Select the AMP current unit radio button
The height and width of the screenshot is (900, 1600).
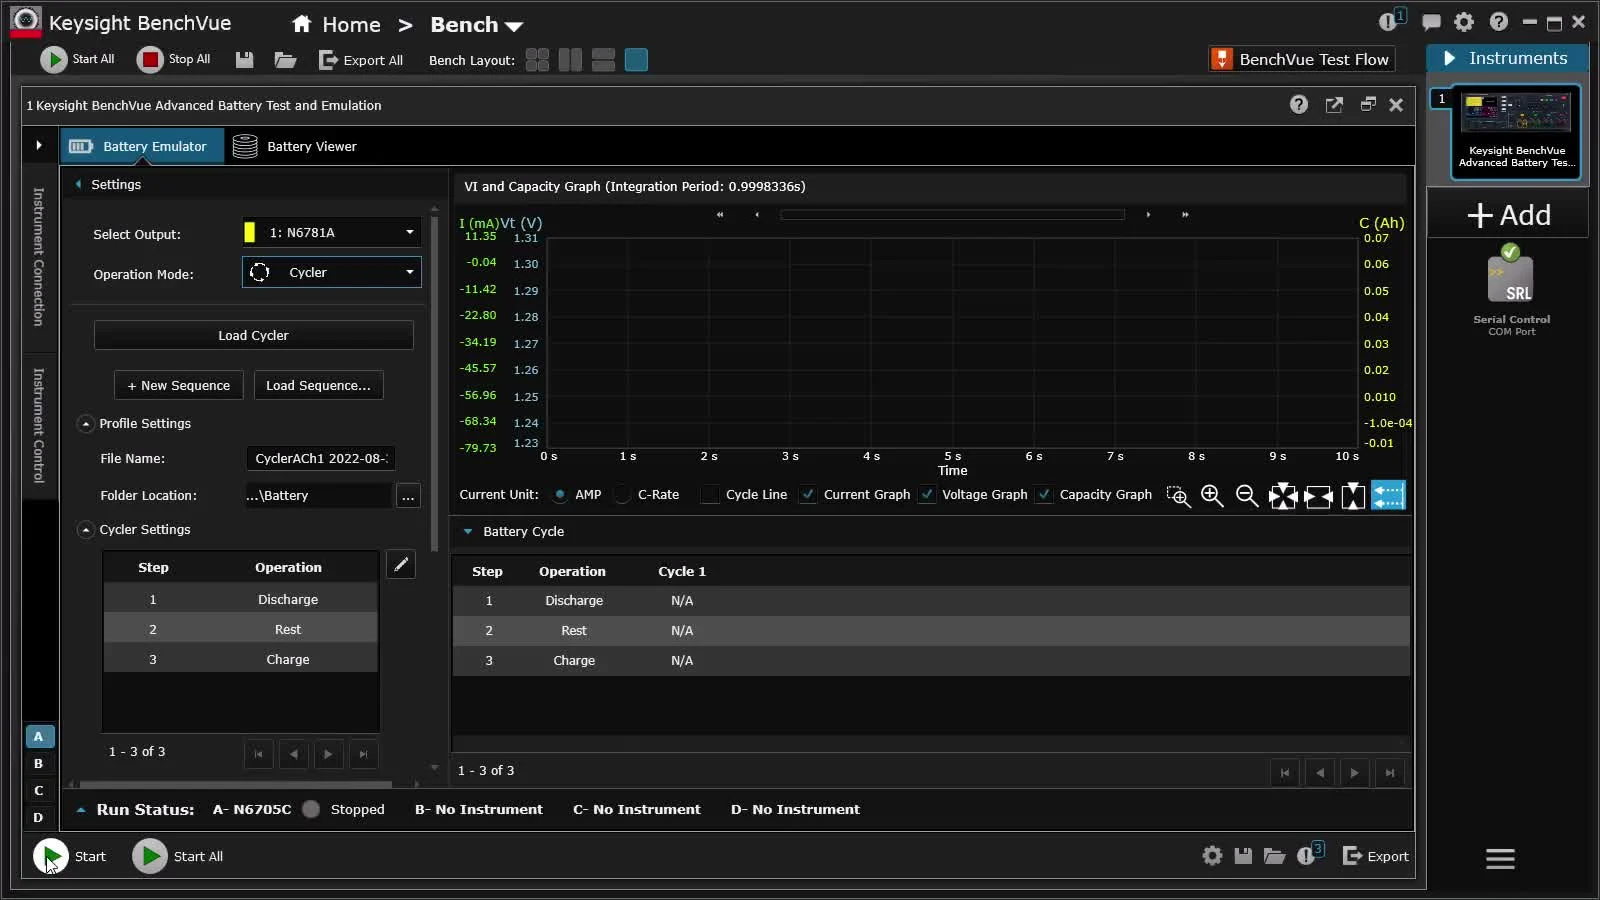[x=559, y=495]
